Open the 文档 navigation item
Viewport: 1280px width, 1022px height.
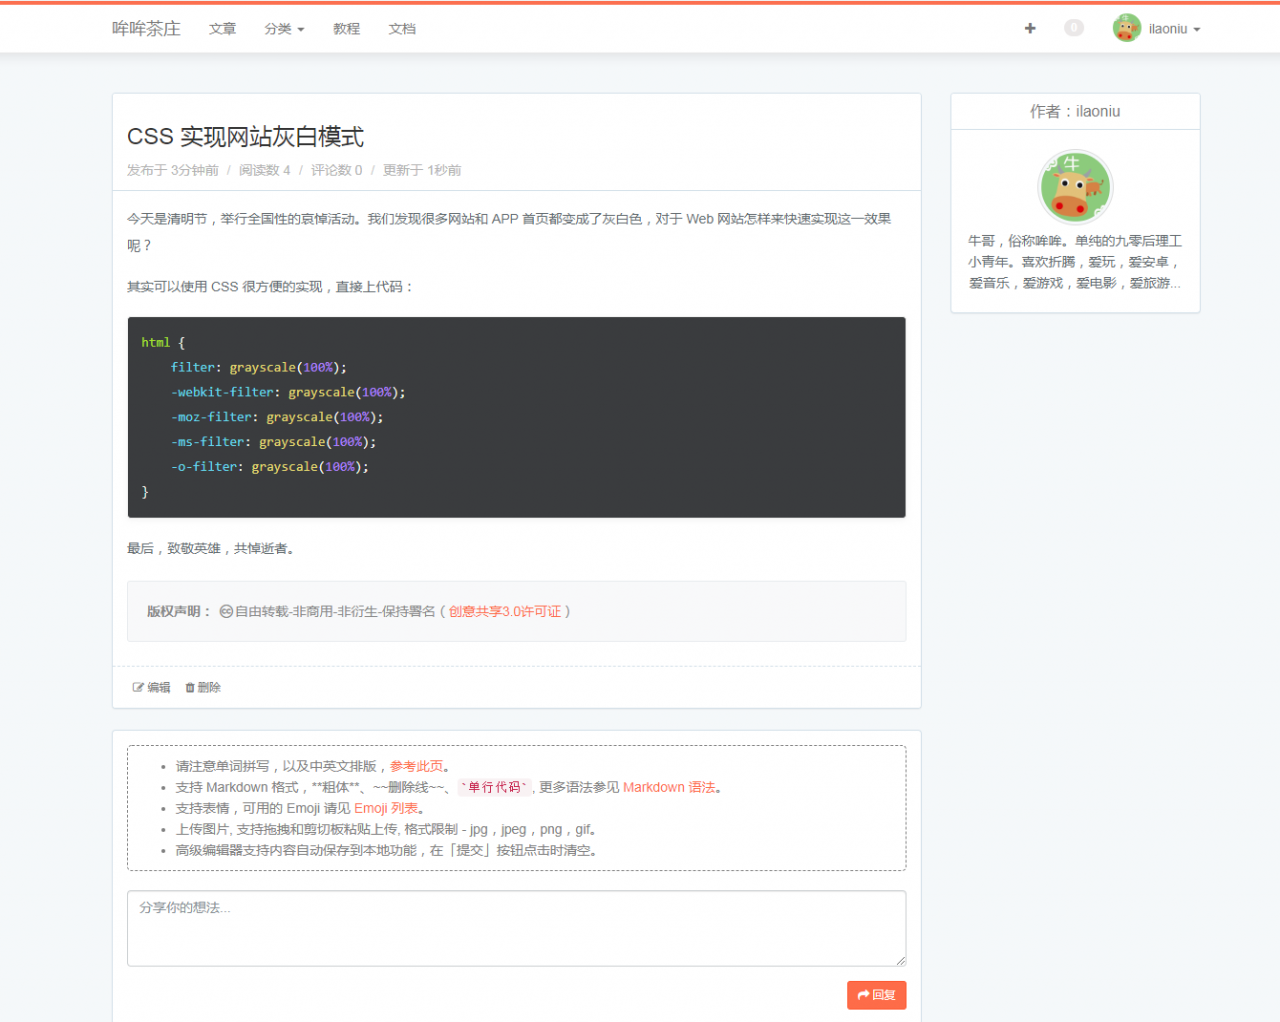402,29
